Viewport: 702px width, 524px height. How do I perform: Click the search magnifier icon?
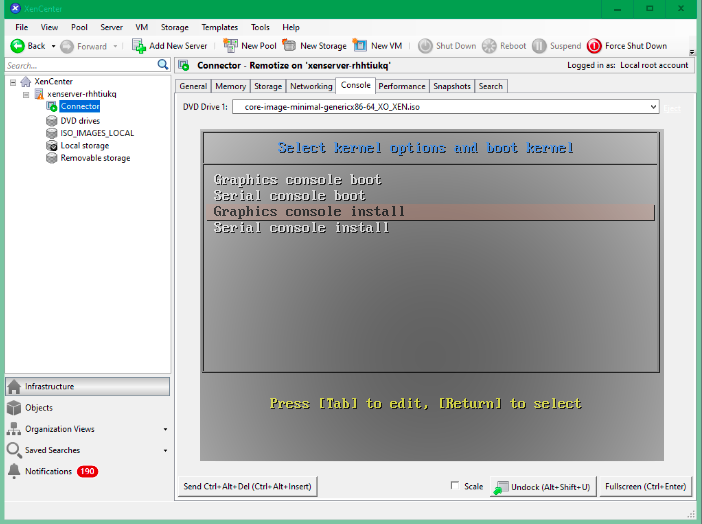click(163, 65)
